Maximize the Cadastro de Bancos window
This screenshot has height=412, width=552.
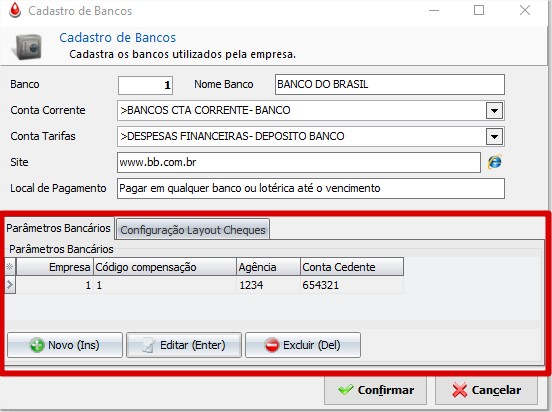tap(479, 10)
